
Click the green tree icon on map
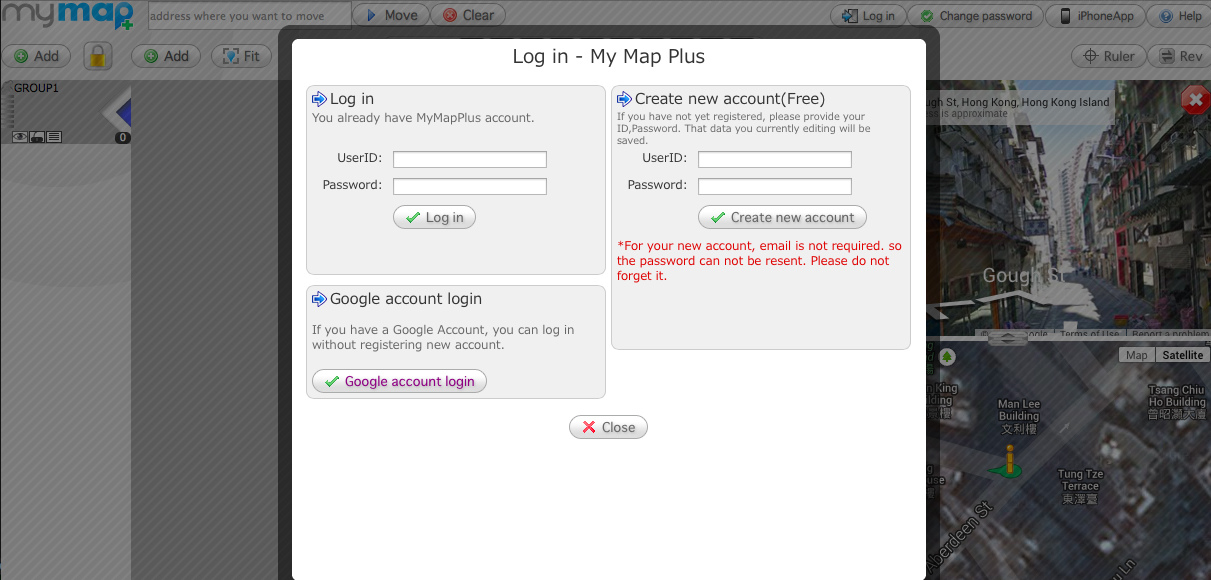tap(946, 356)
